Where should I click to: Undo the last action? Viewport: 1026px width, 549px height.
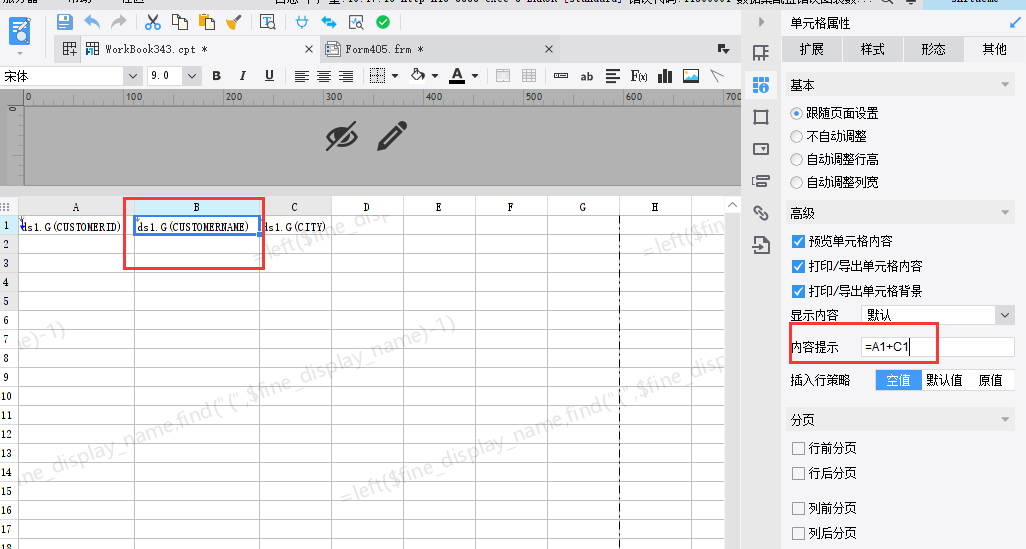[92, 22]
